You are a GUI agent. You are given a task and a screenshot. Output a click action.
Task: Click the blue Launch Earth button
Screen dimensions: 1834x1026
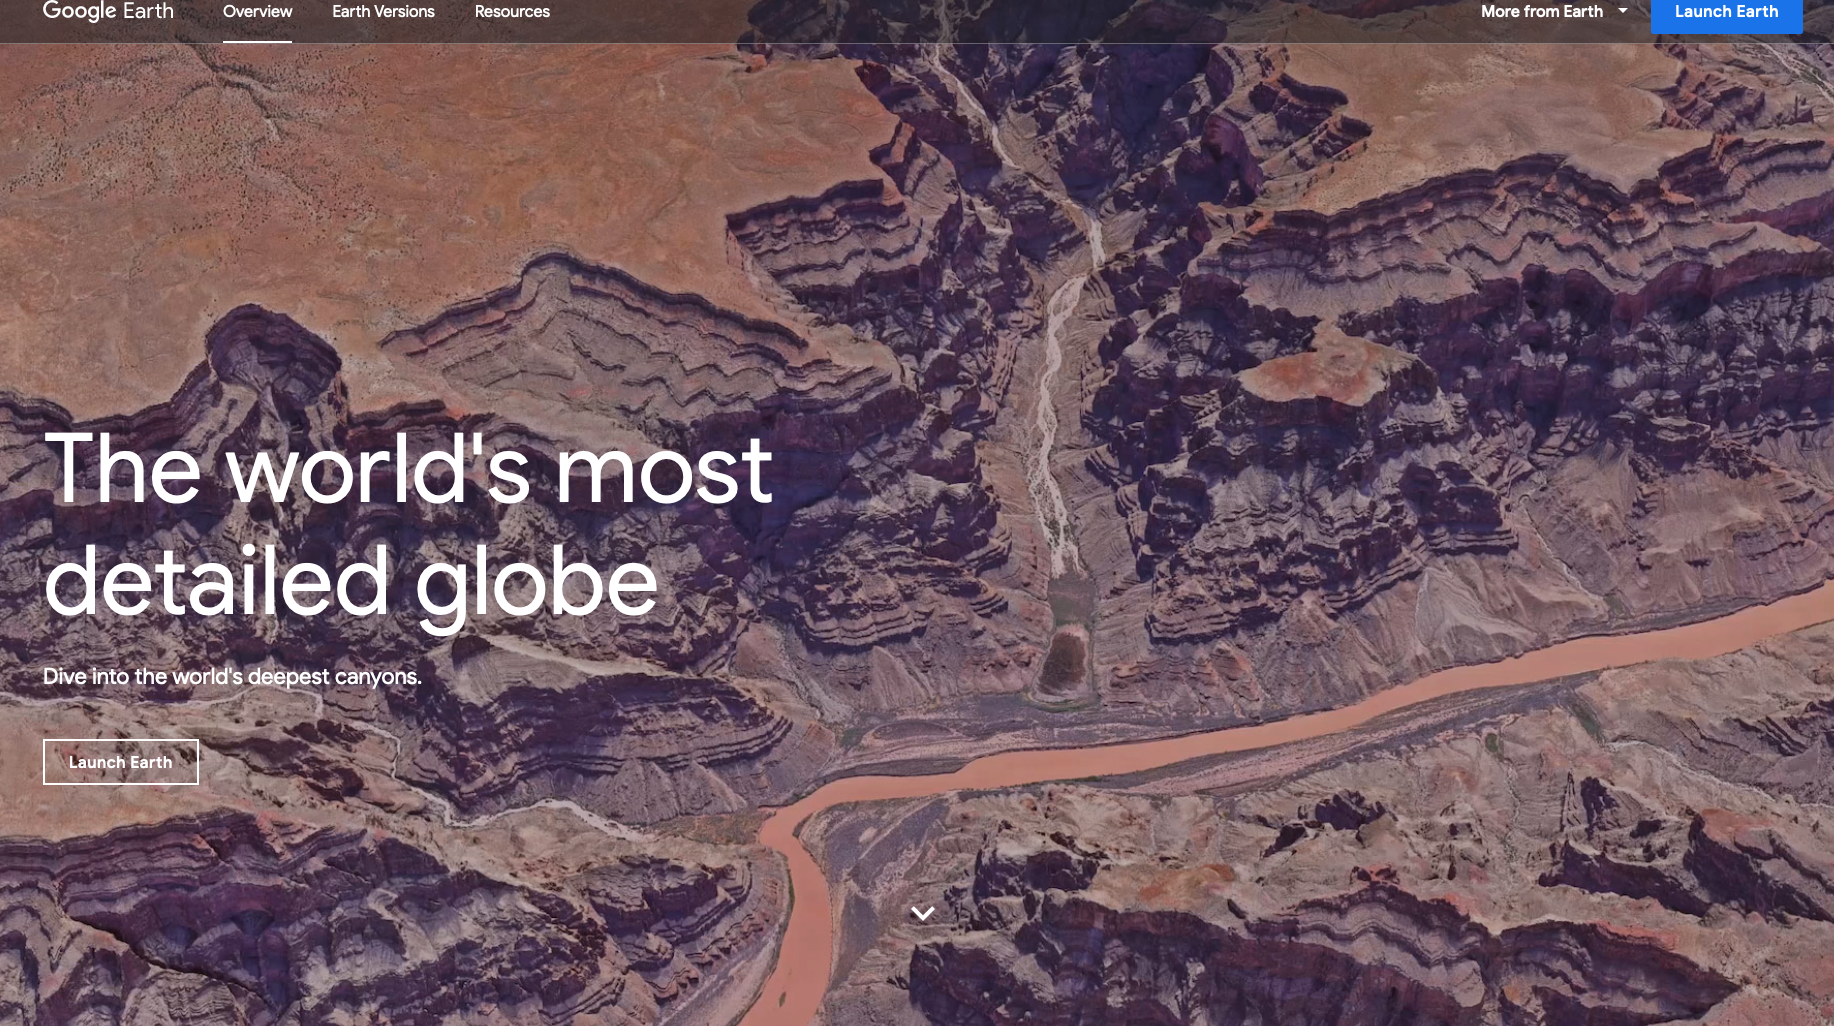1726,14
